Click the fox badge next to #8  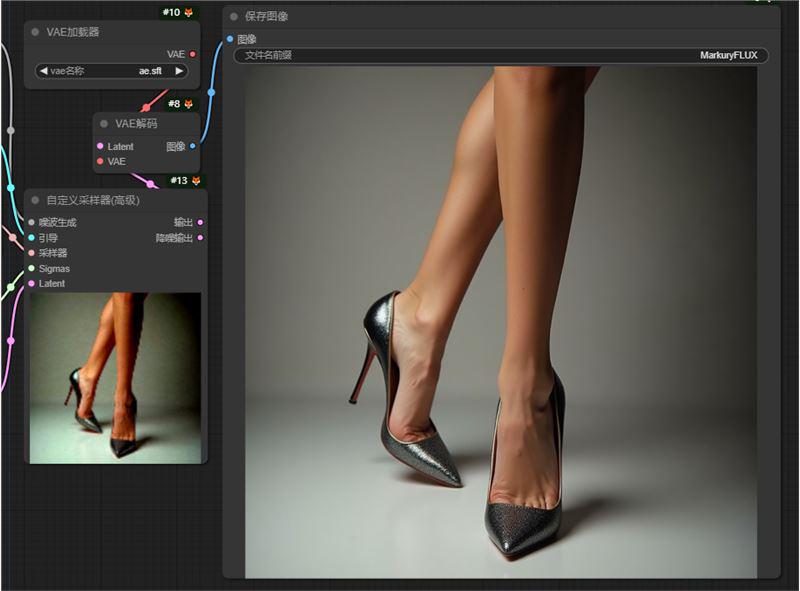coord(188,104)
